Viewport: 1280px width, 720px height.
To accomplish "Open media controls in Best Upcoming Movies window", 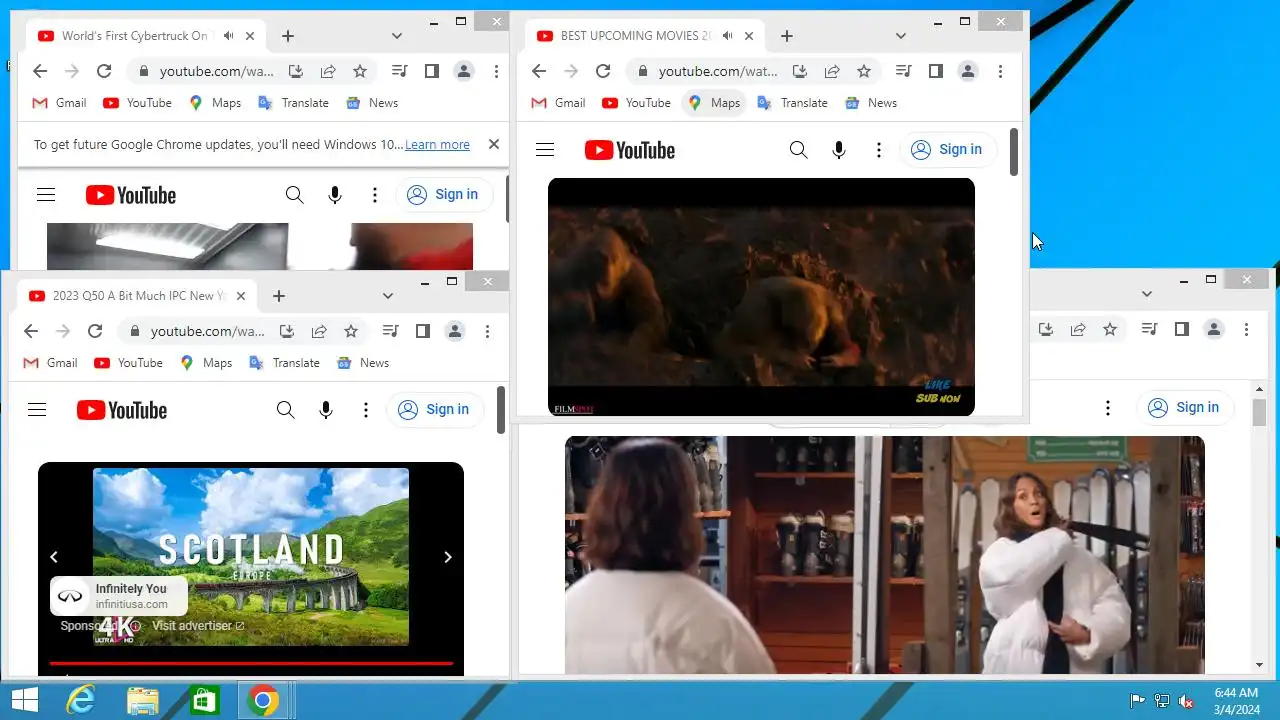I will point(904,71).
